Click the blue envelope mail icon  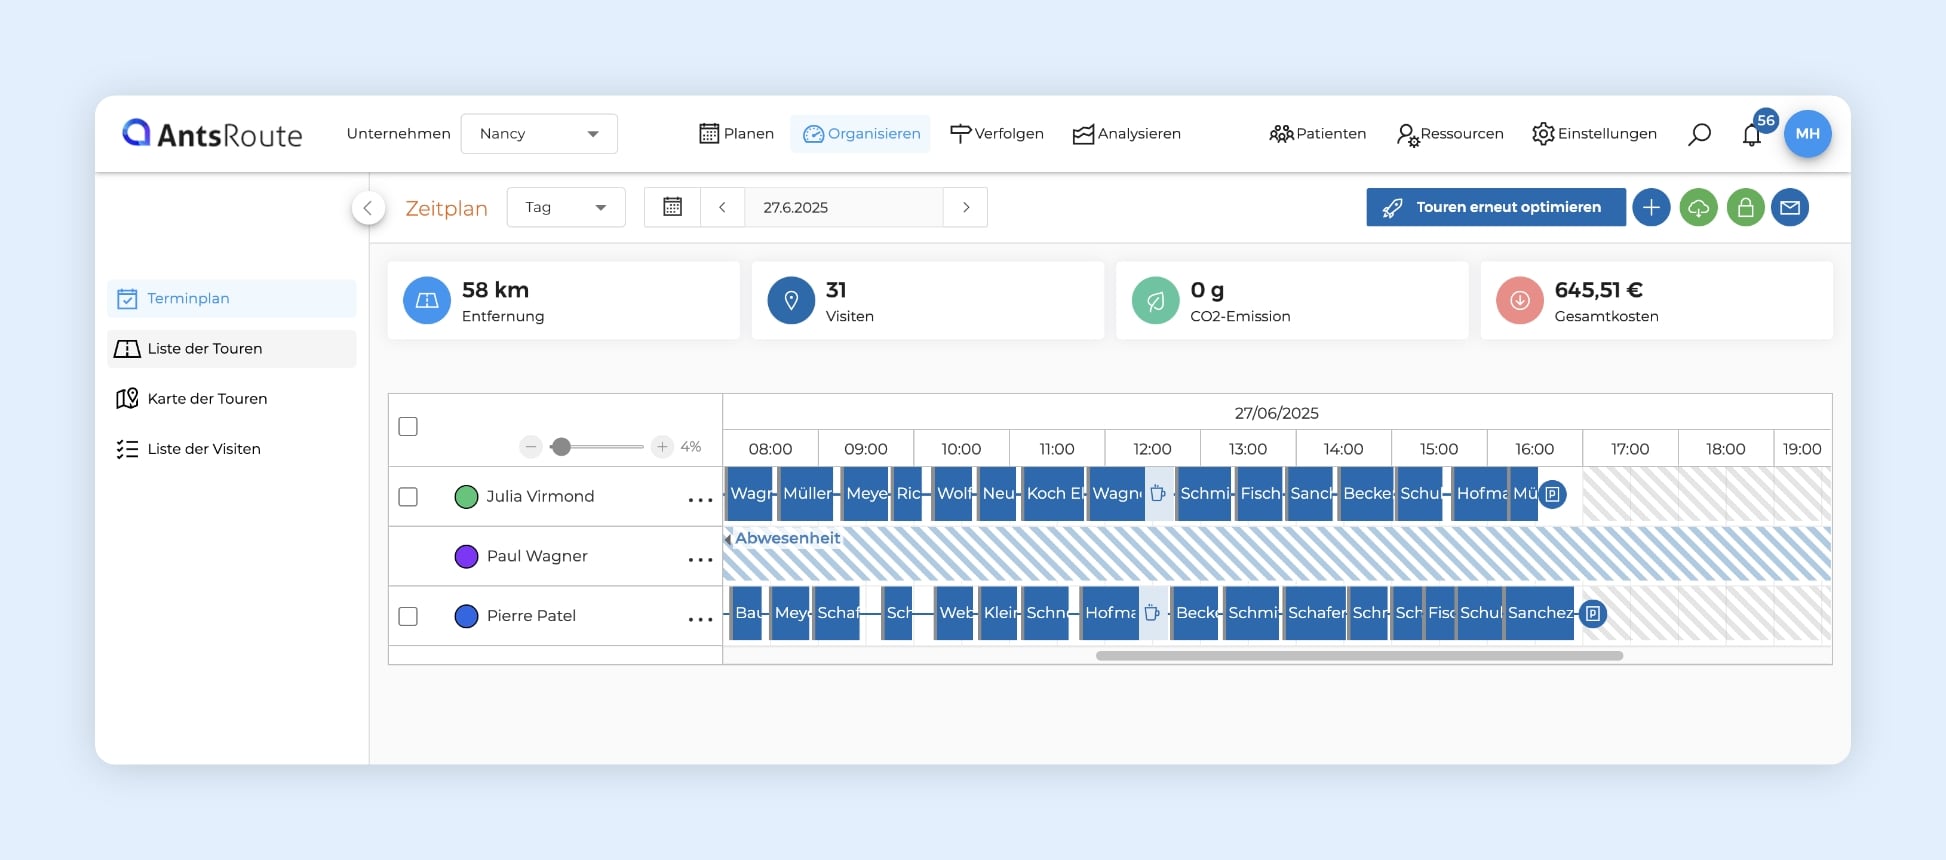click(x=1790, y=208)
